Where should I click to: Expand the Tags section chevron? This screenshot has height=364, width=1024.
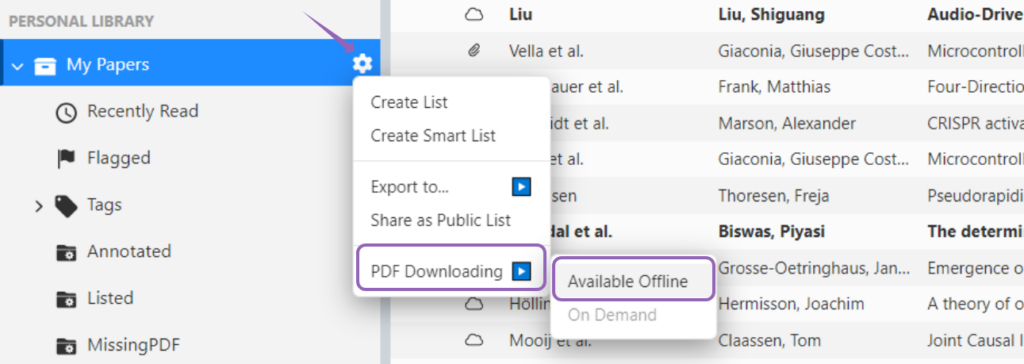pos(39,207)
